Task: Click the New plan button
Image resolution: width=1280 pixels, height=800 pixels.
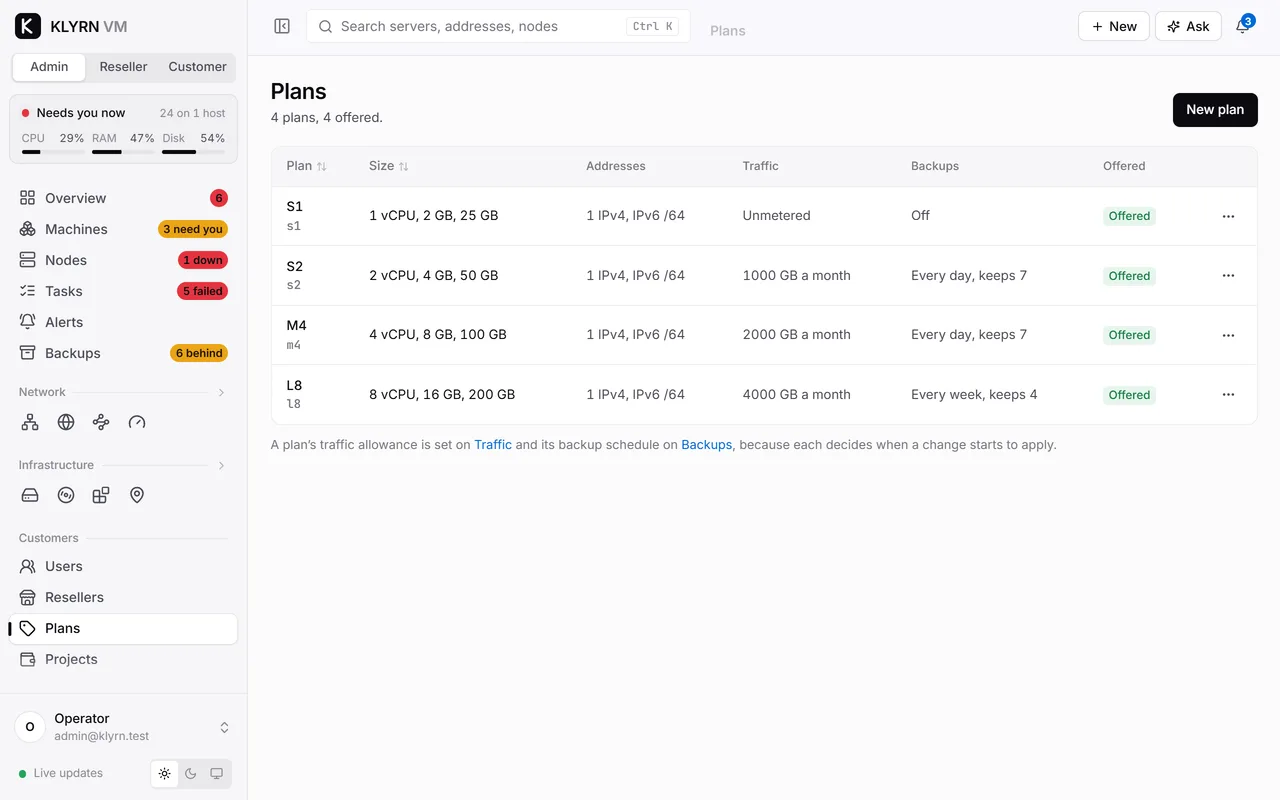Action: (x=1215, y=110)
